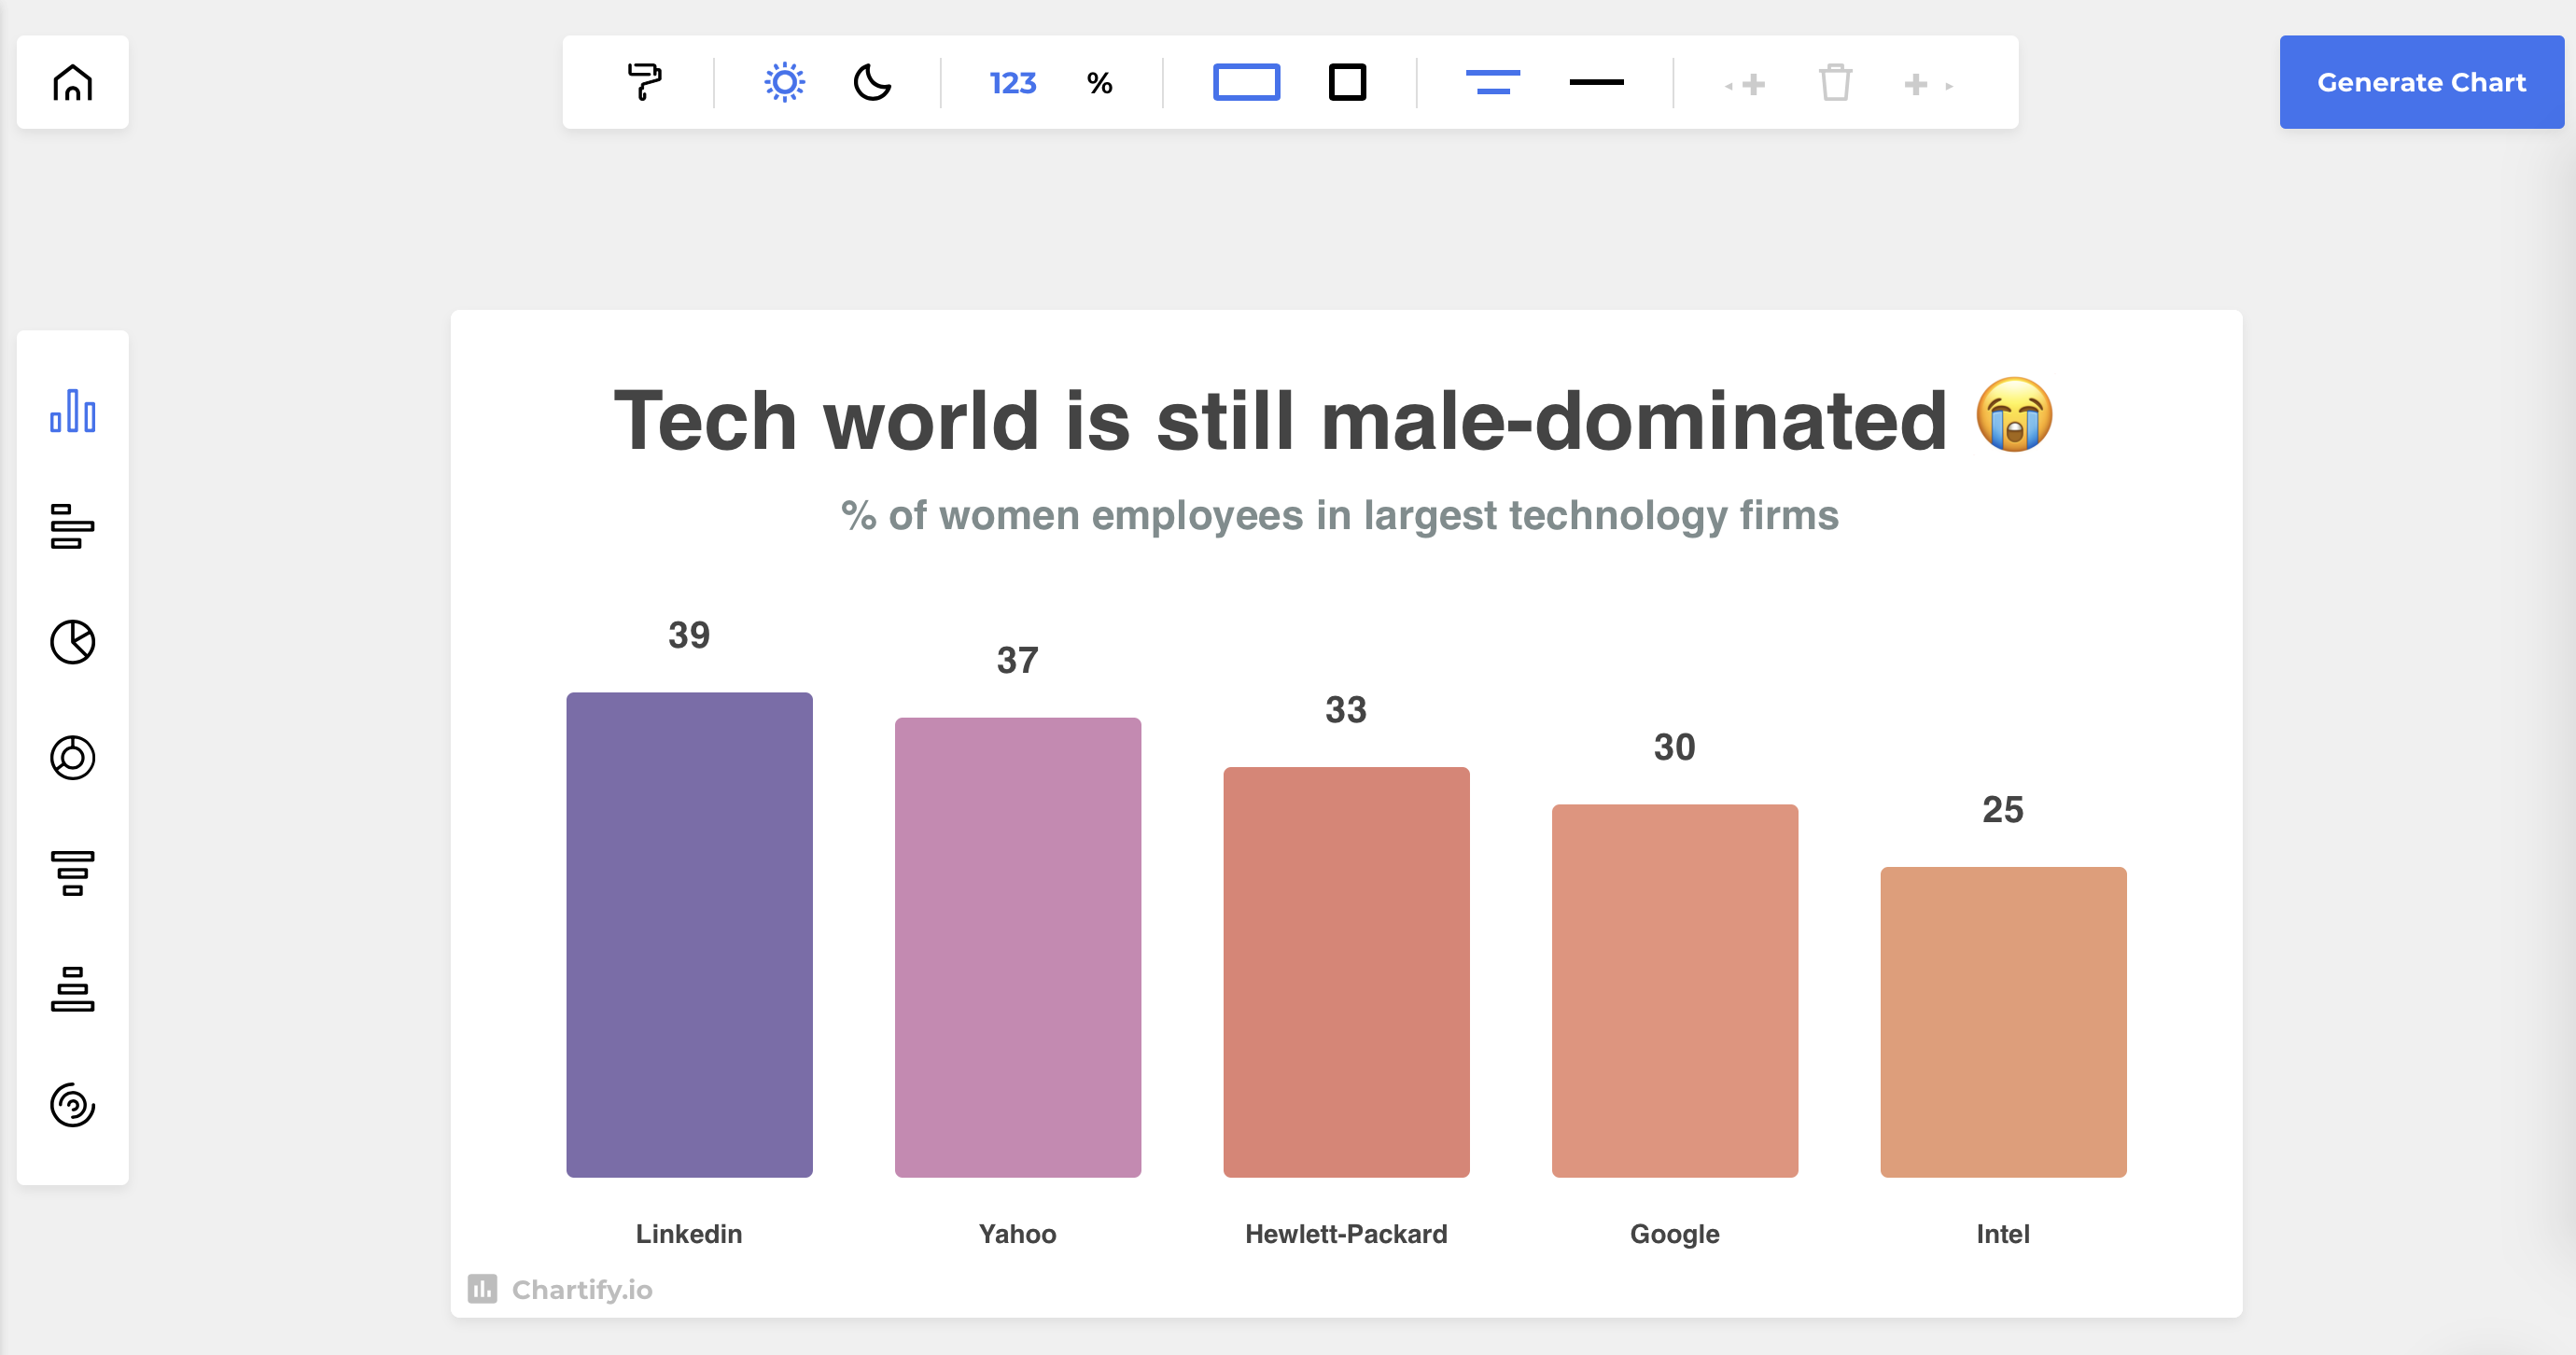This screenshot has width=2576, height=1355.
Task: Select square aspect ratio
Action: (x=1347, y=82)
